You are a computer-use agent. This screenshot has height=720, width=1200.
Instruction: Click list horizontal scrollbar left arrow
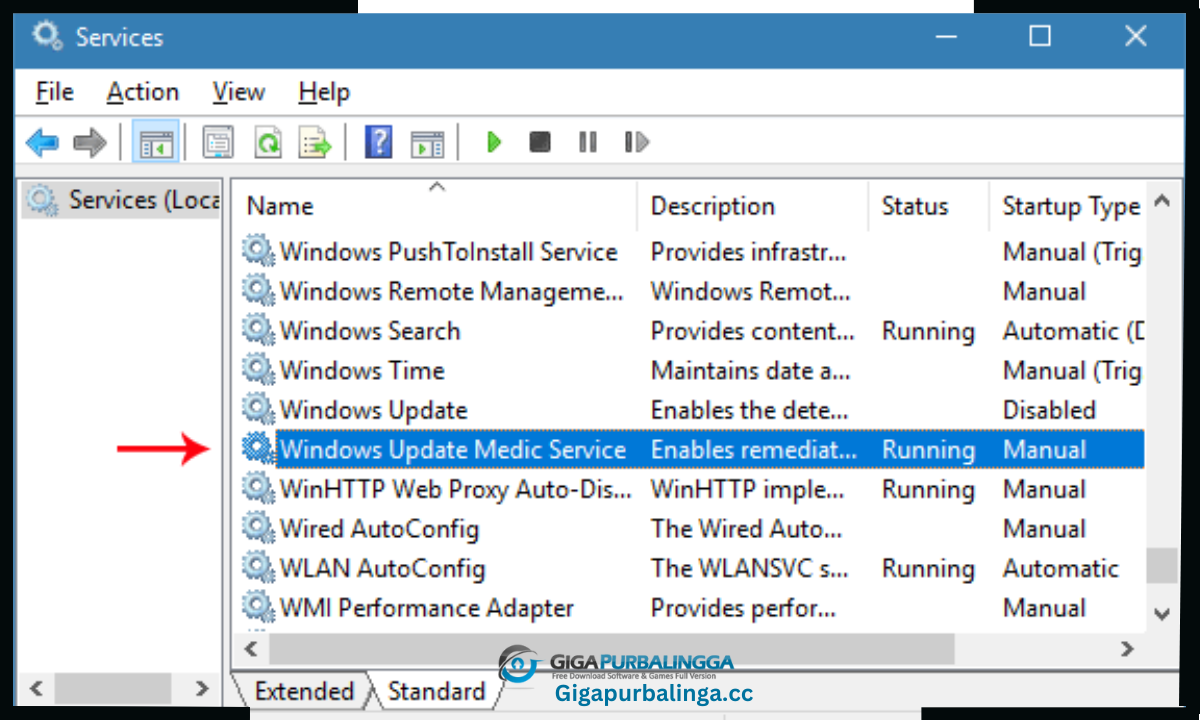click(251, 649)
